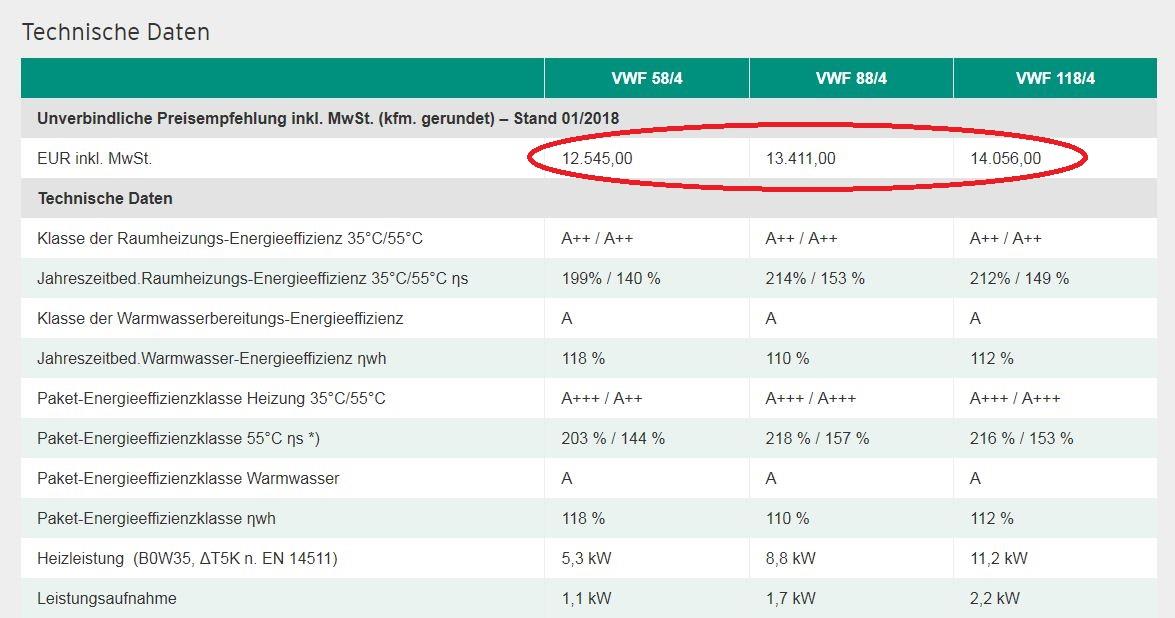Select 112 % in the Paket-Energieeffizienzklasse ηwh row

991,519
